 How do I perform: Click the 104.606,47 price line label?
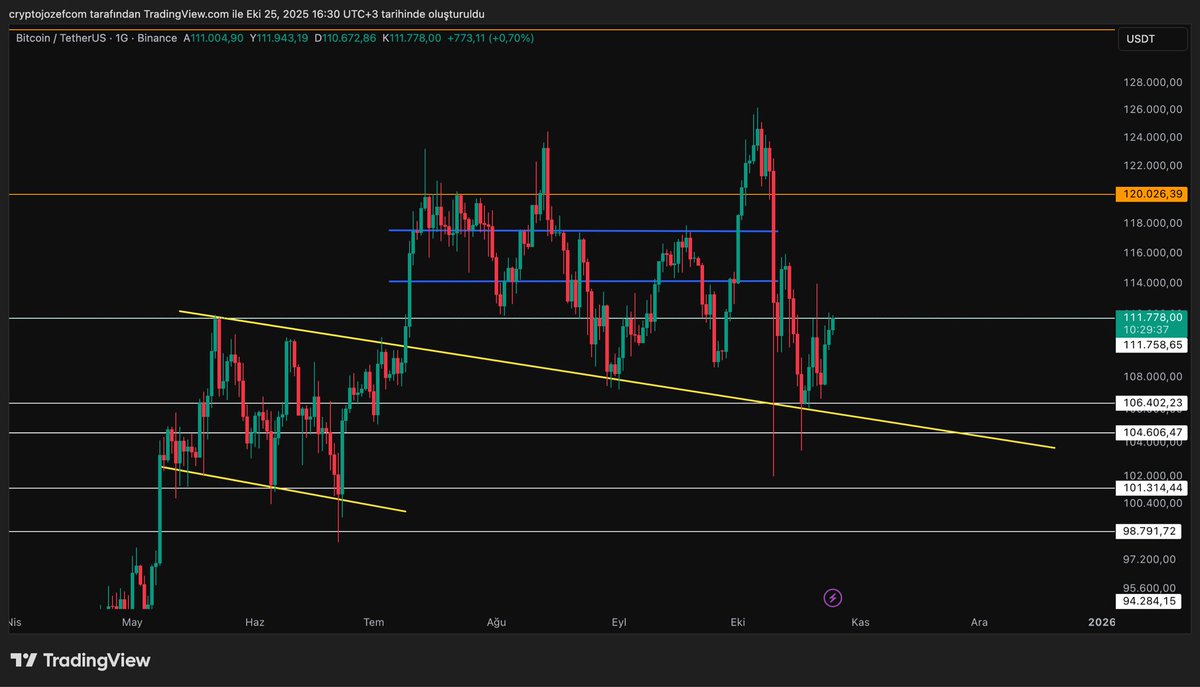(1152, 432)
